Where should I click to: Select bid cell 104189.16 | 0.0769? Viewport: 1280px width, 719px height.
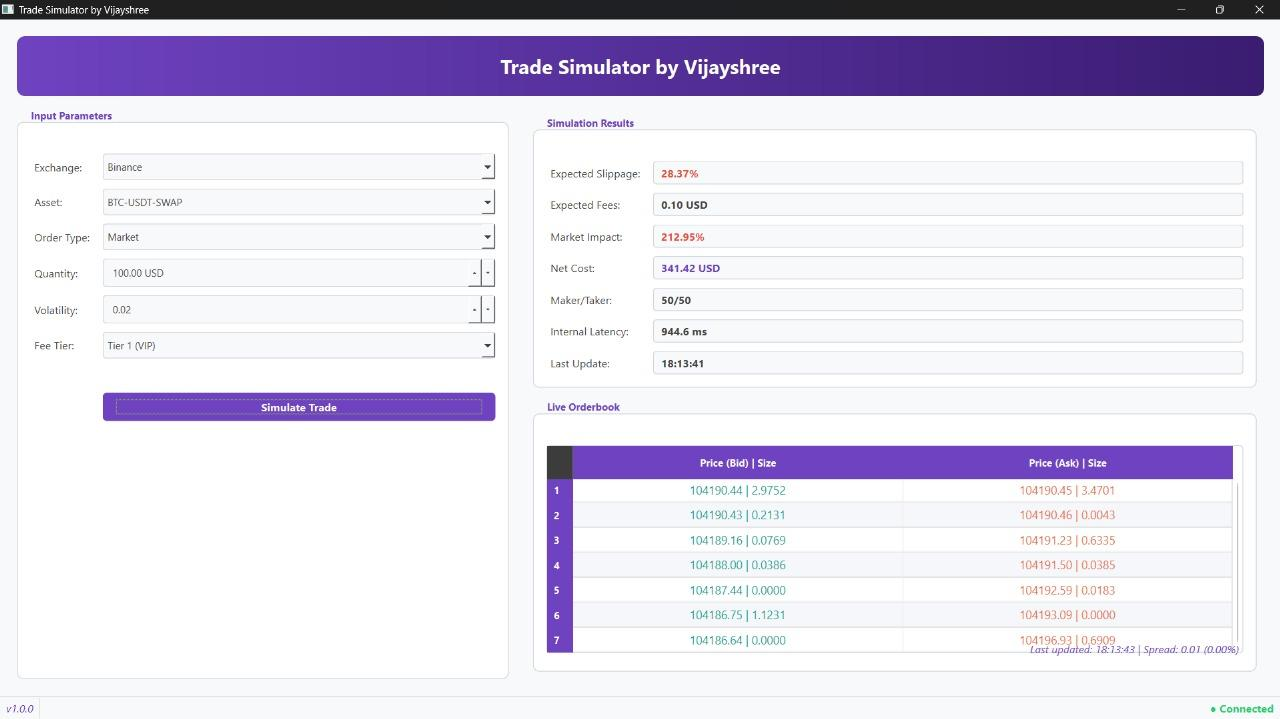point(738,541)
